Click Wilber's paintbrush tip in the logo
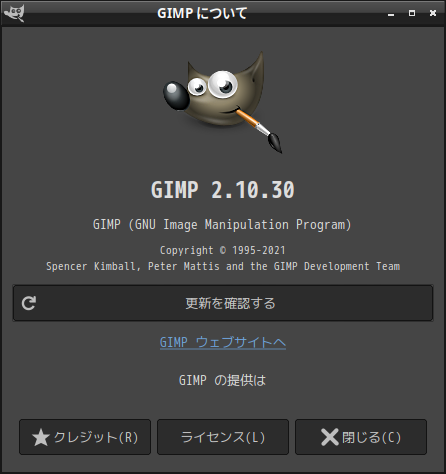This screenshot has width=446, height=474. [275, 142]
